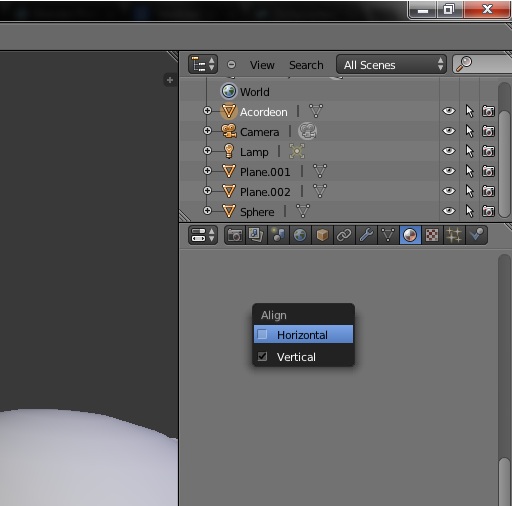
Task: Click the Lamp data icon beside Lamp
Action: (297, 151)
